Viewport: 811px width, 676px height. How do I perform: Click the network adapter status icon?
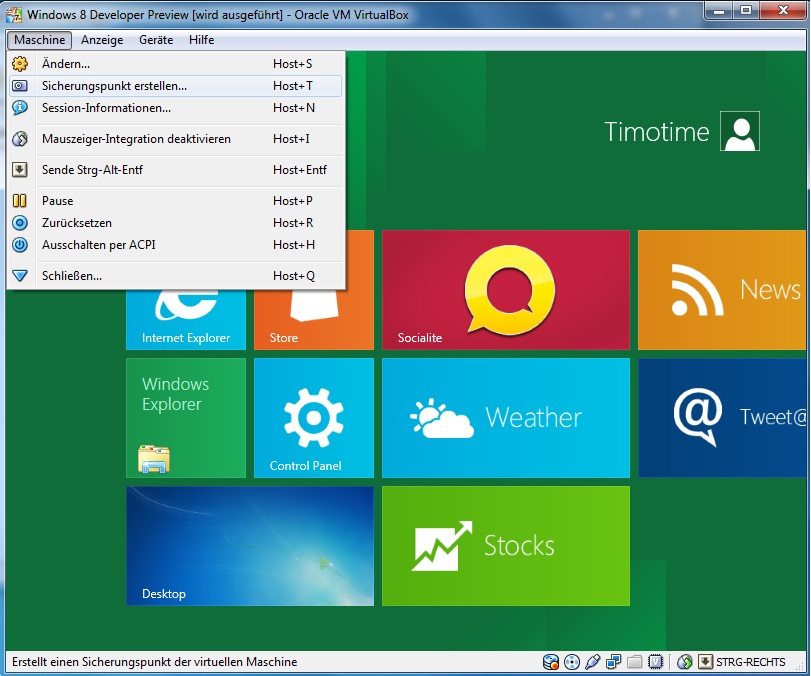click(x=613, y=662)
